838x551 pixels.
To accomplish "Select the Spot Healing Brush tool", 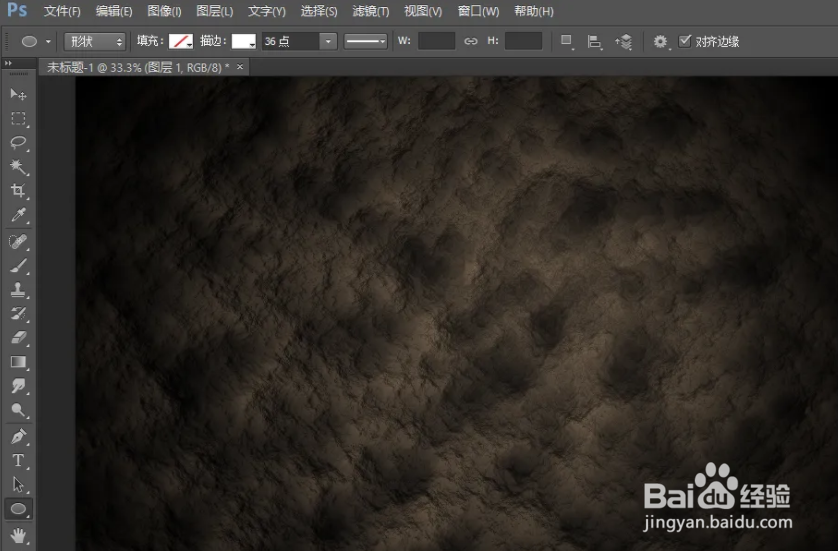I will [x=18, y=242].
